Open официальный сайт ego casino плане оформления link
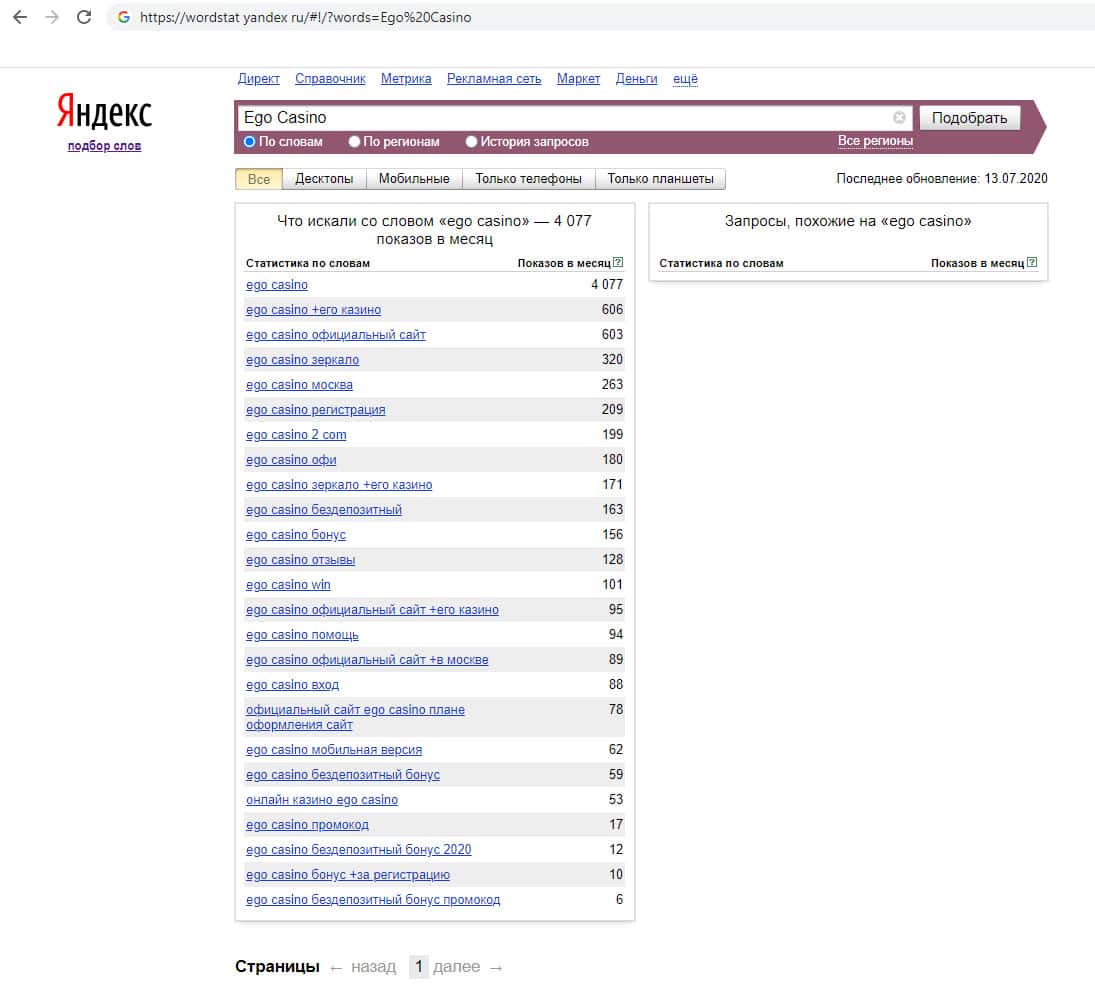The height and width of the screenshot is (993, 1095). tap(355, 717)
